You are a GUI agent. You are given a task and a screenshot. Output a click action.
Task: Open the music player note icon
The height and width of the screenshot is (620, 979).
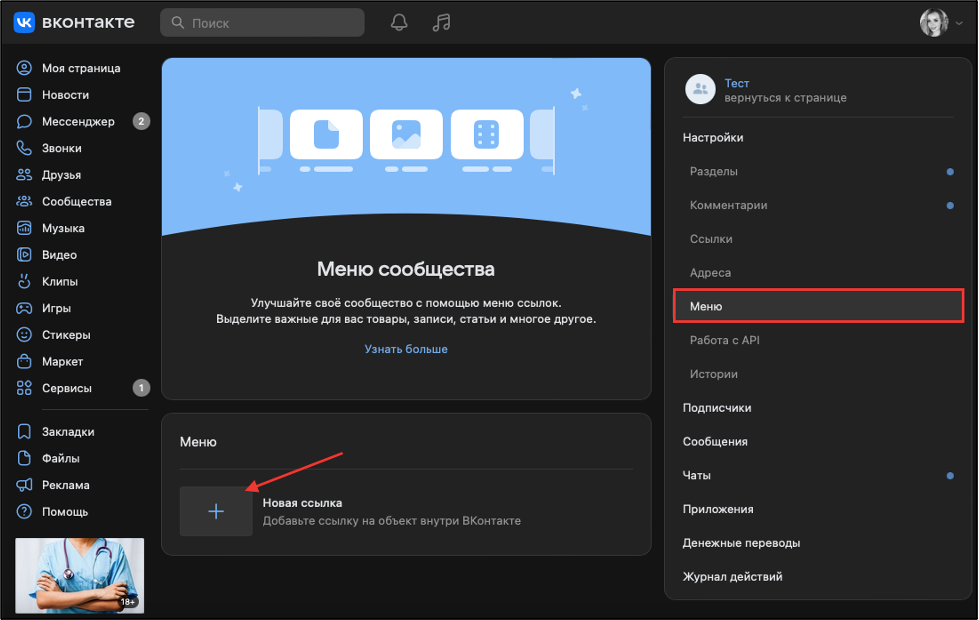441,22
